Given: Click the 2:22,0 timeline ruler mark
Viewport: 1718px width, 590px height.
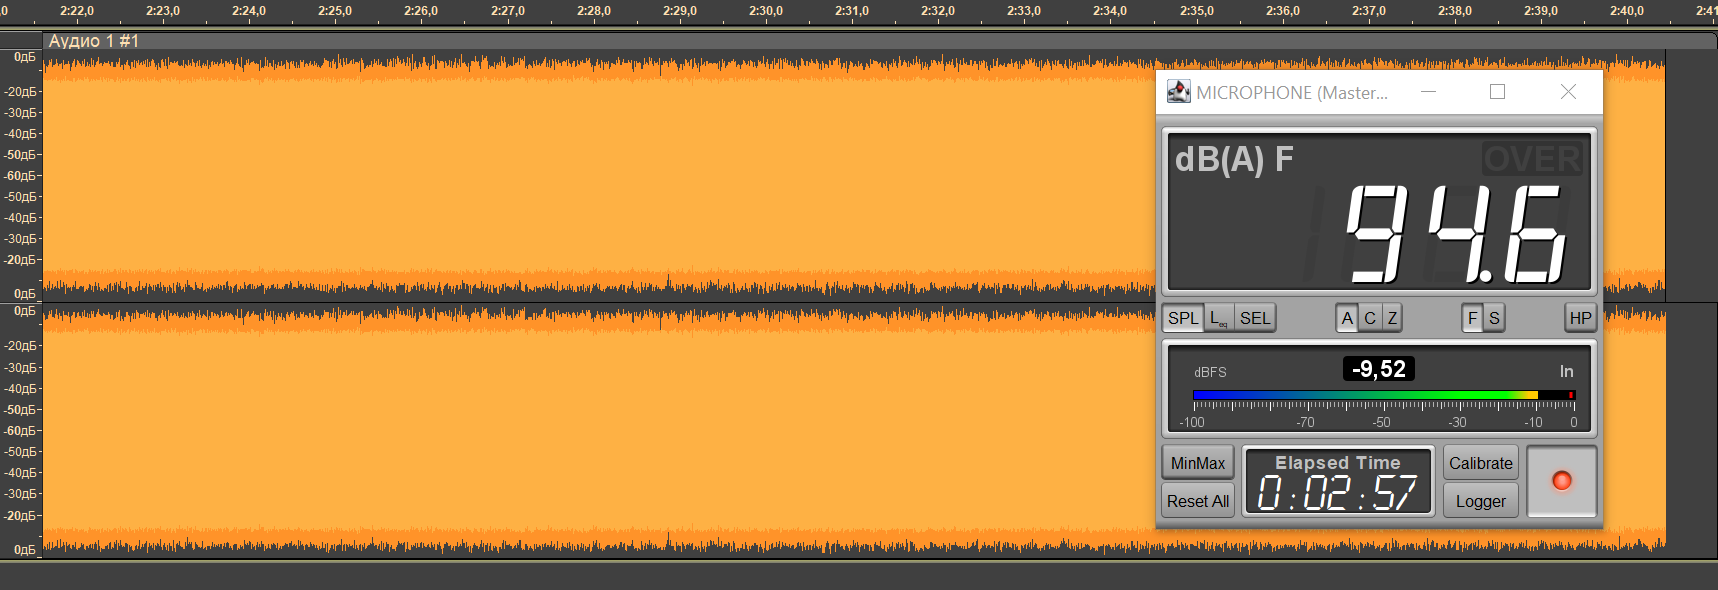Looking at the screenshot, I should tap(77, 11).
